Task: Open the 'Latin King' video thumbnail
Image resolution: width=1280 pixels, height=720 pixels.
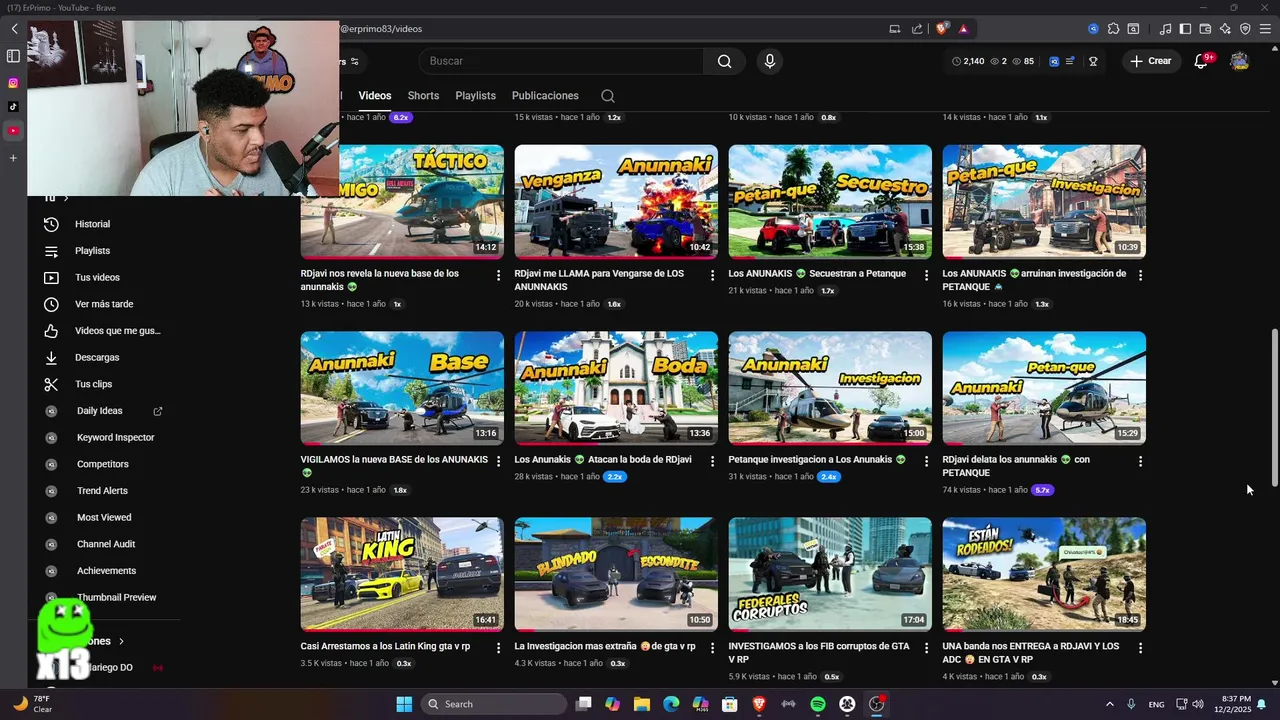Action: coord(402,574)
